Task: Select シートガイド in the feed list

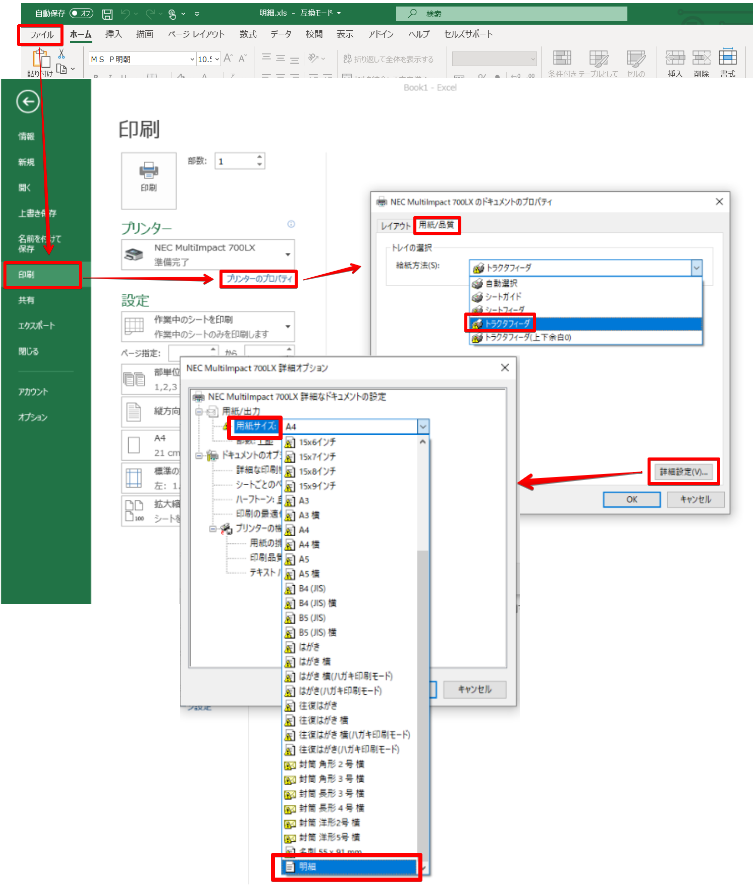Action: point(585,297)
